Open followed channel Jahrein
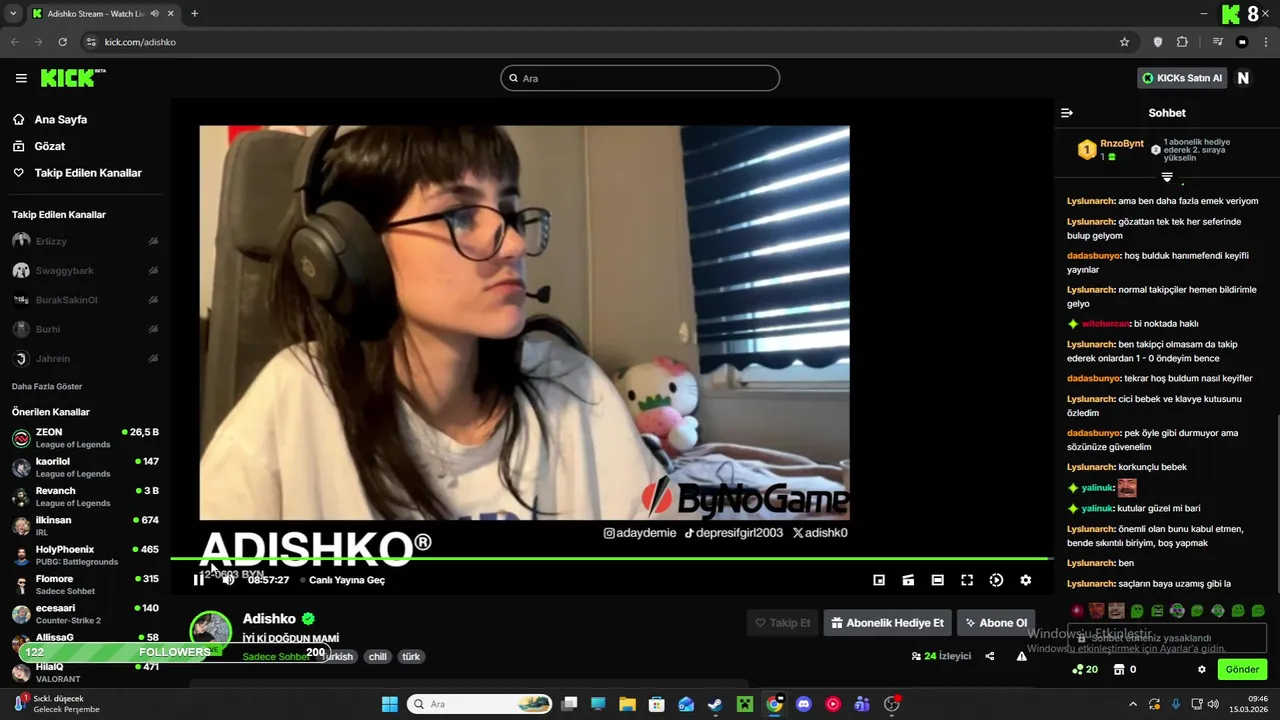The width and height of the screenshot is (1280, 720). click(85, 359)
